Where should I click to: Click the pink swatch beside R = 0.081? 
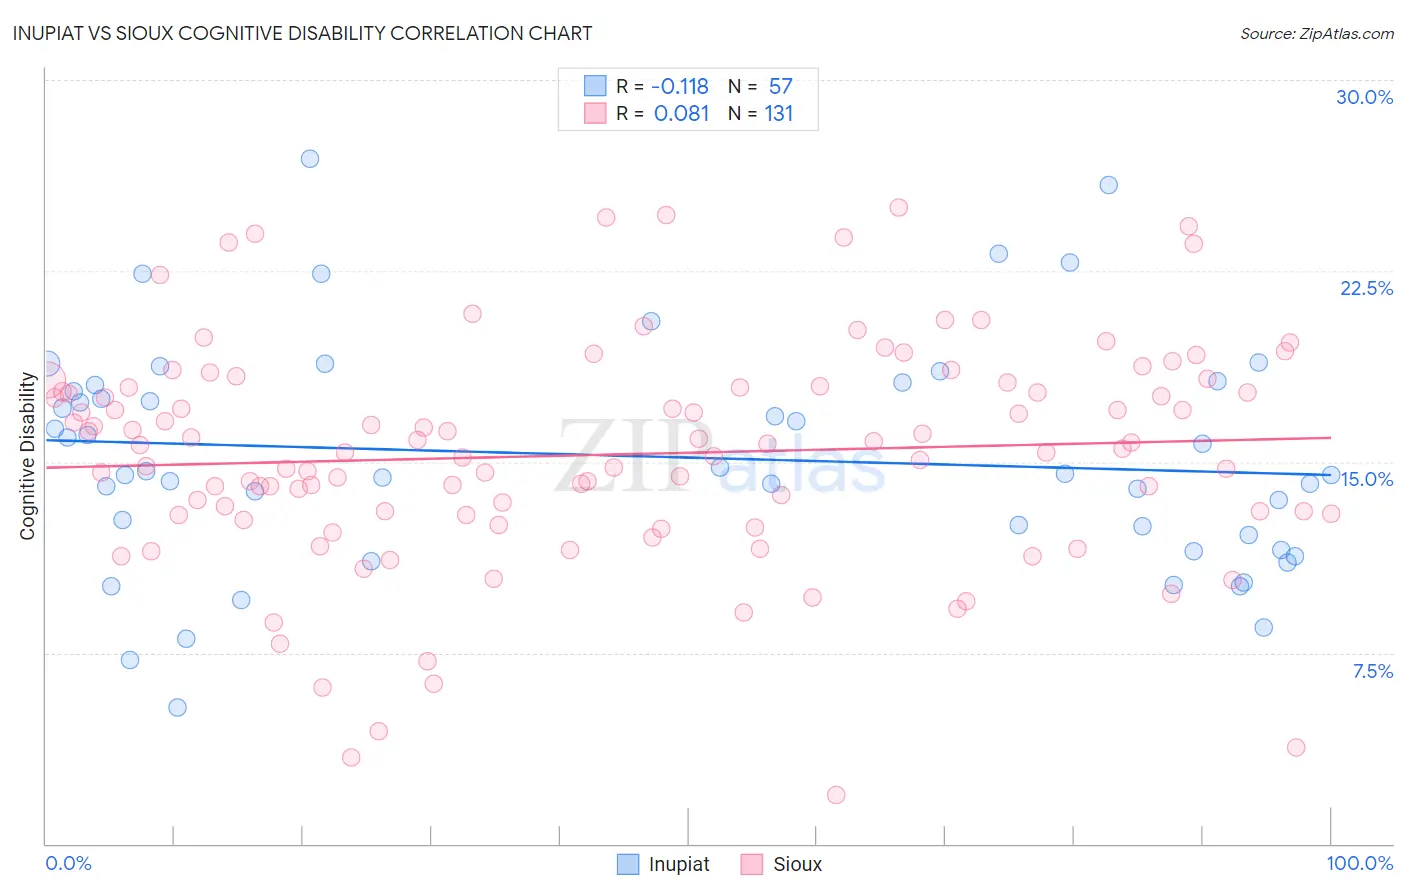pos(595,113)
